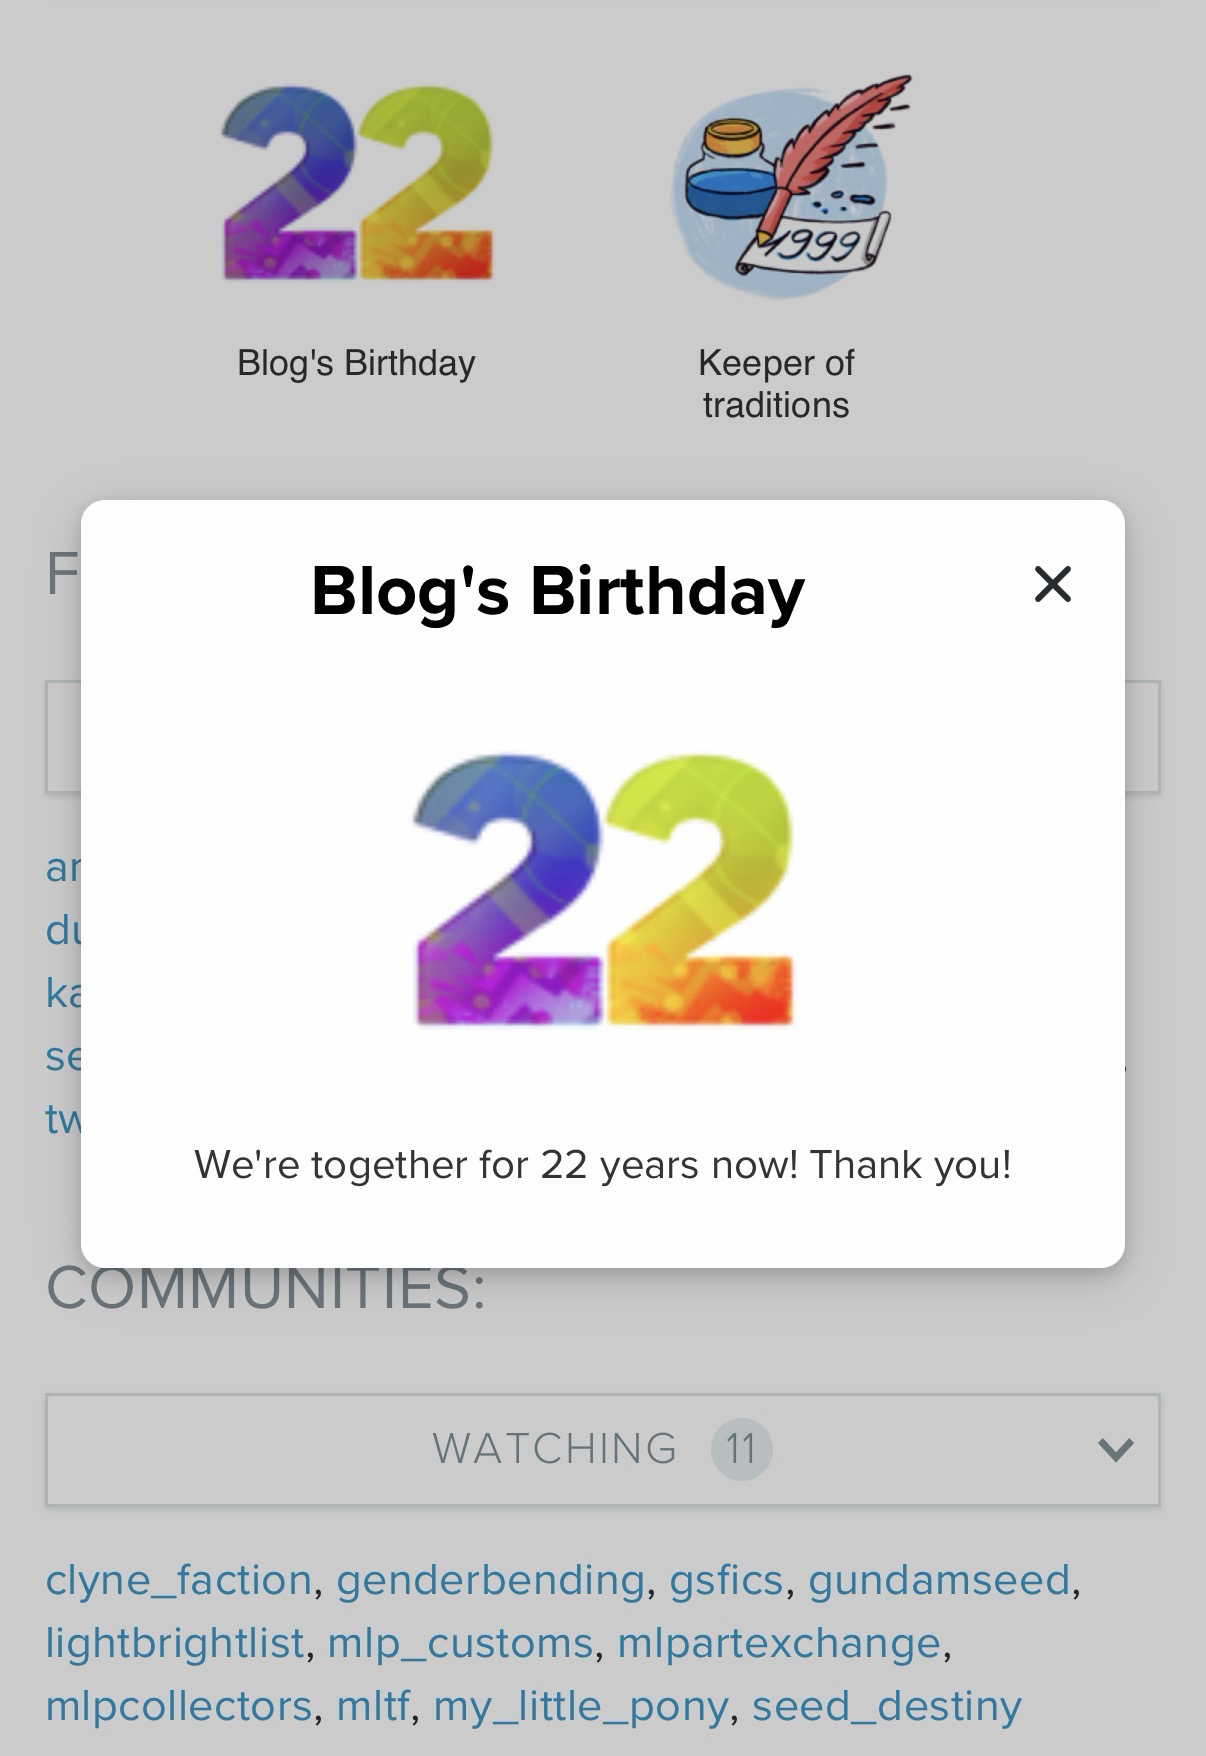Open the lightbrightlist community link
The image size is (1206, 1756).
pos(174,1643)
